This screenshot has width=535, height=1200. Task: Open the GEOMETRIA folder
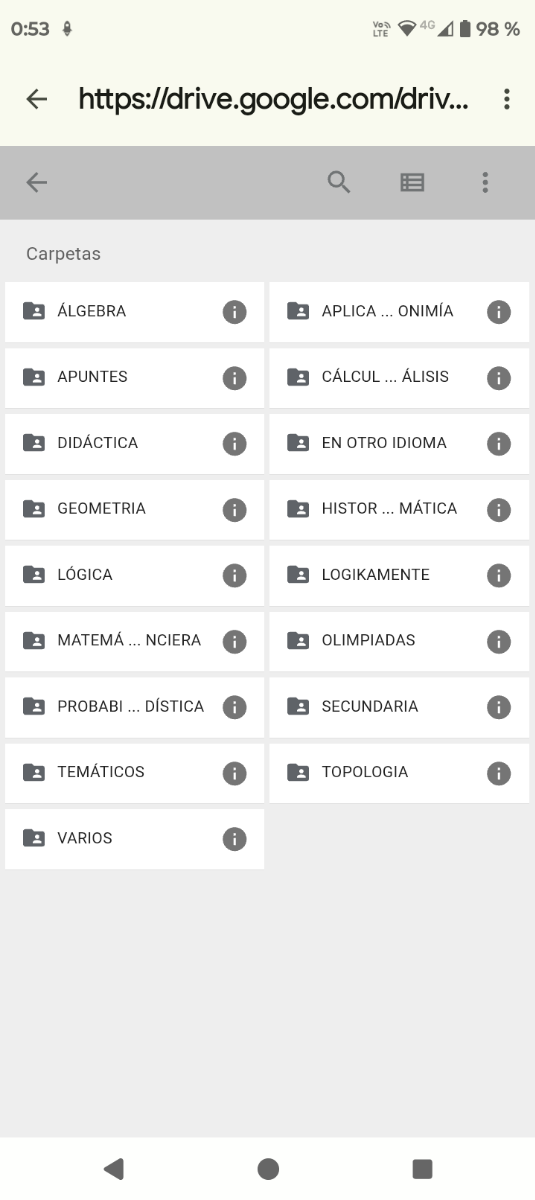[134, 509]
